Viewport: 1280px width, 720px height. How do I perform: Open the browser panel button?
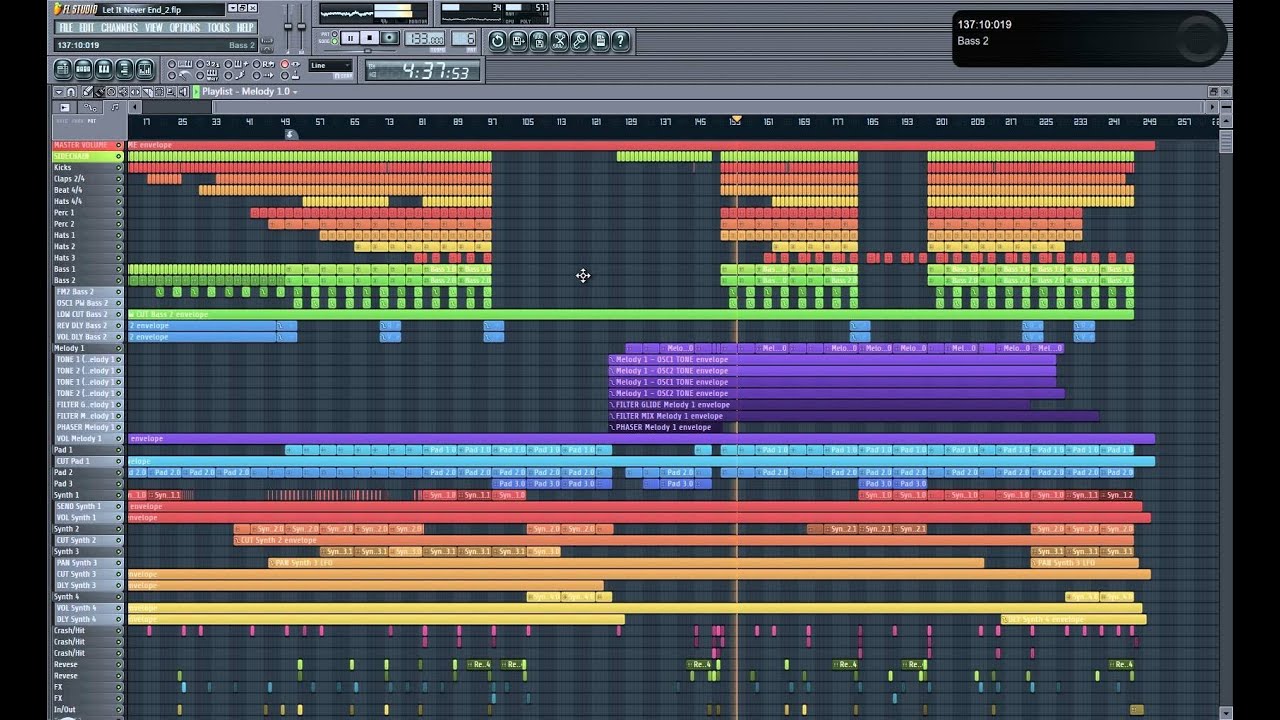click(x=124, y=69)
